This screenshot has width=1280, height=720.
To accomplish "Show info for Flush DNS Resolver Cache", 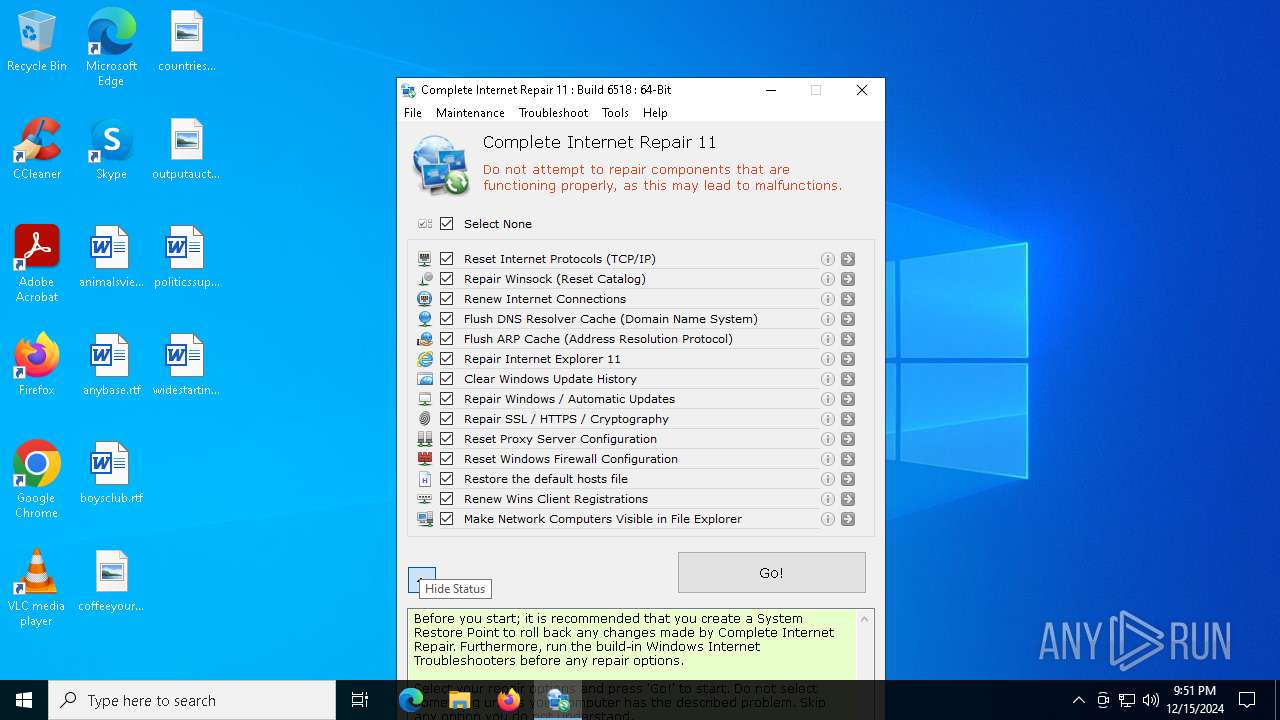I will point(827,319).
